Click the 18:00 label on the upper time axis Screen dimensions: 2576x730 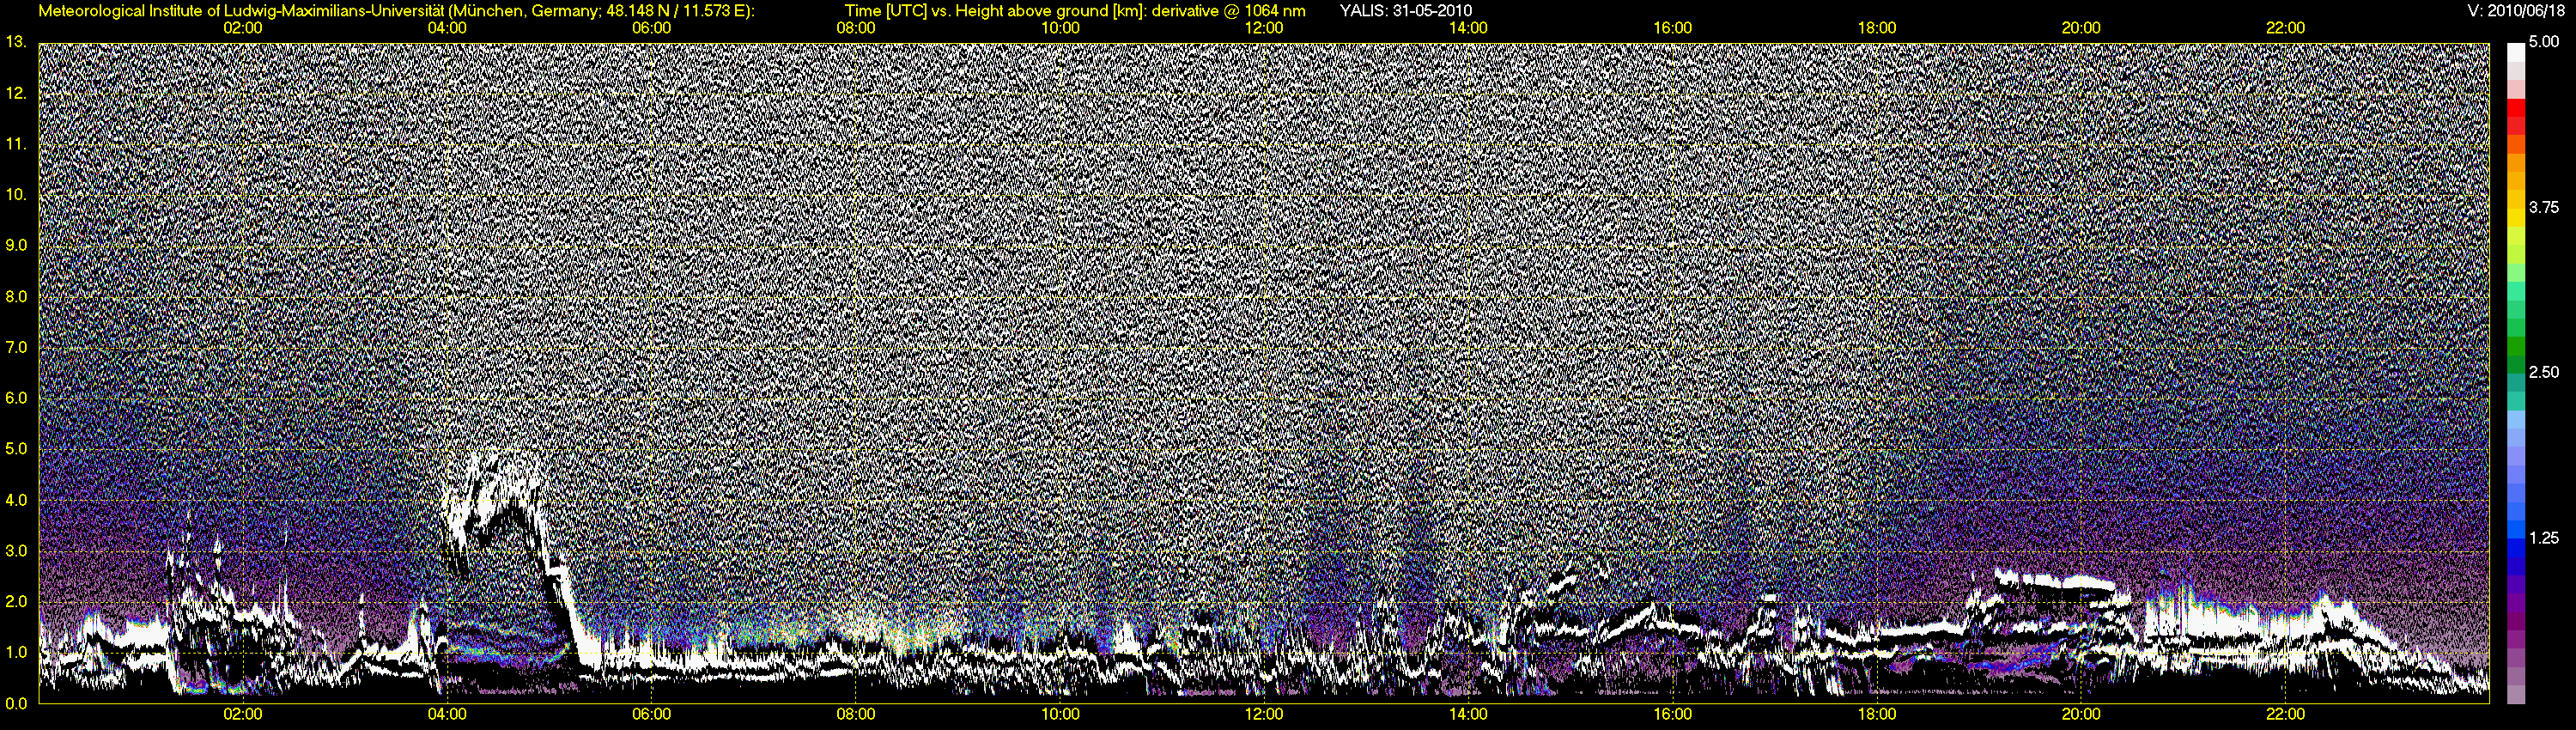1877,28
